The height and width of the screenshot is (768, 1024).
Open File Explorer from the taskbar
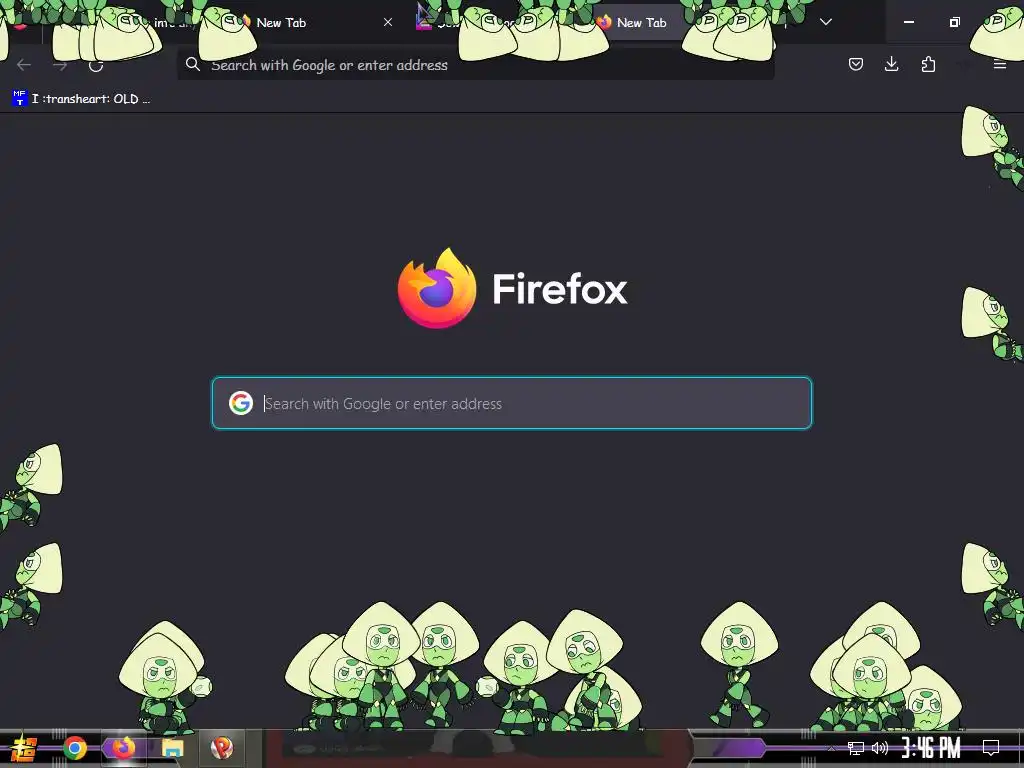coord(172,748)
